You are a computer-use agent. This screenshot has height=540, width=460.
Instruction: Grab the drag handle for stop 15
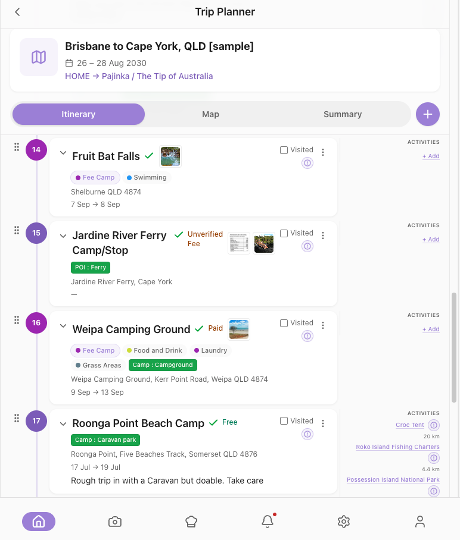(x=17, y=230)
